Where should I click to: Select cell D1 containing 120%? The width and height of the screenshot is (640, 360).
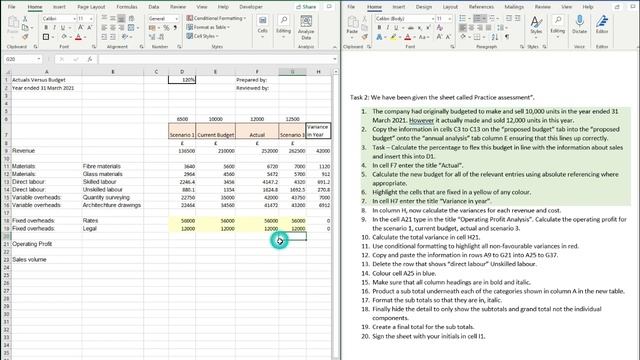pos(182,80)
